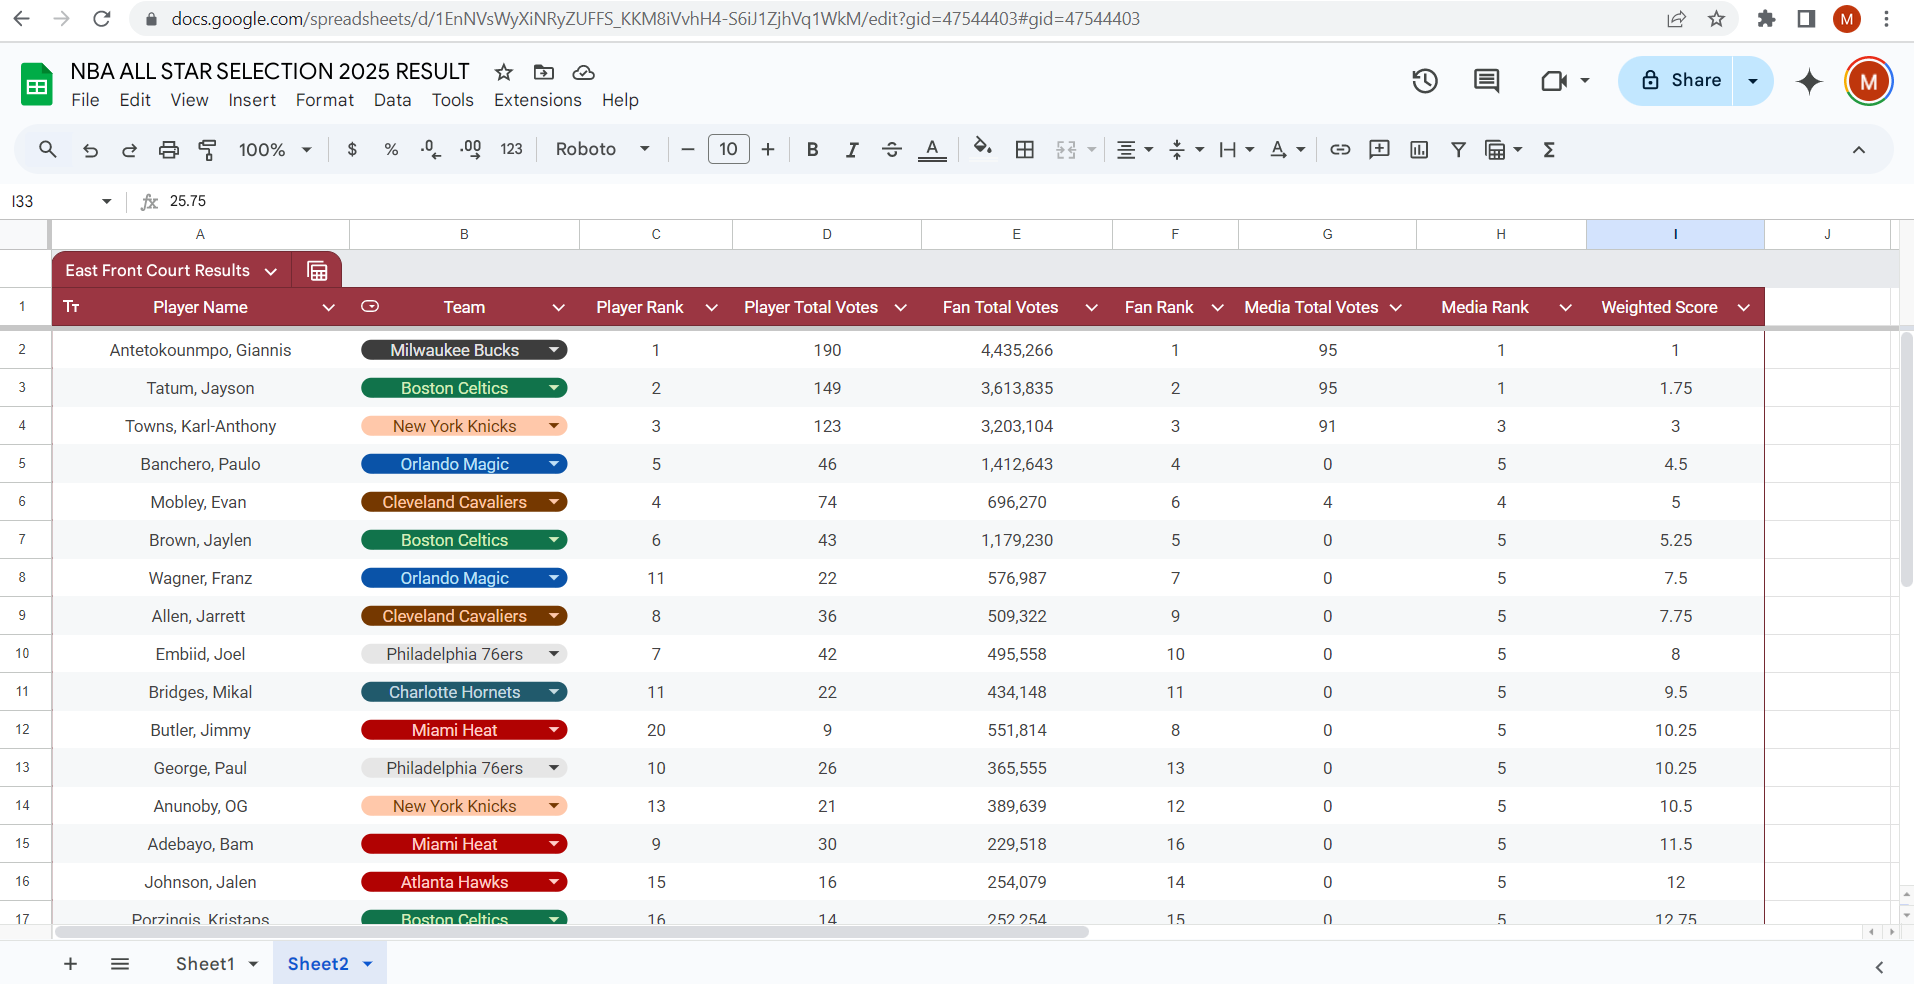Viewport: 1914px width, 984px height.
Task: Open the Data menu
Action: [393, 100]
